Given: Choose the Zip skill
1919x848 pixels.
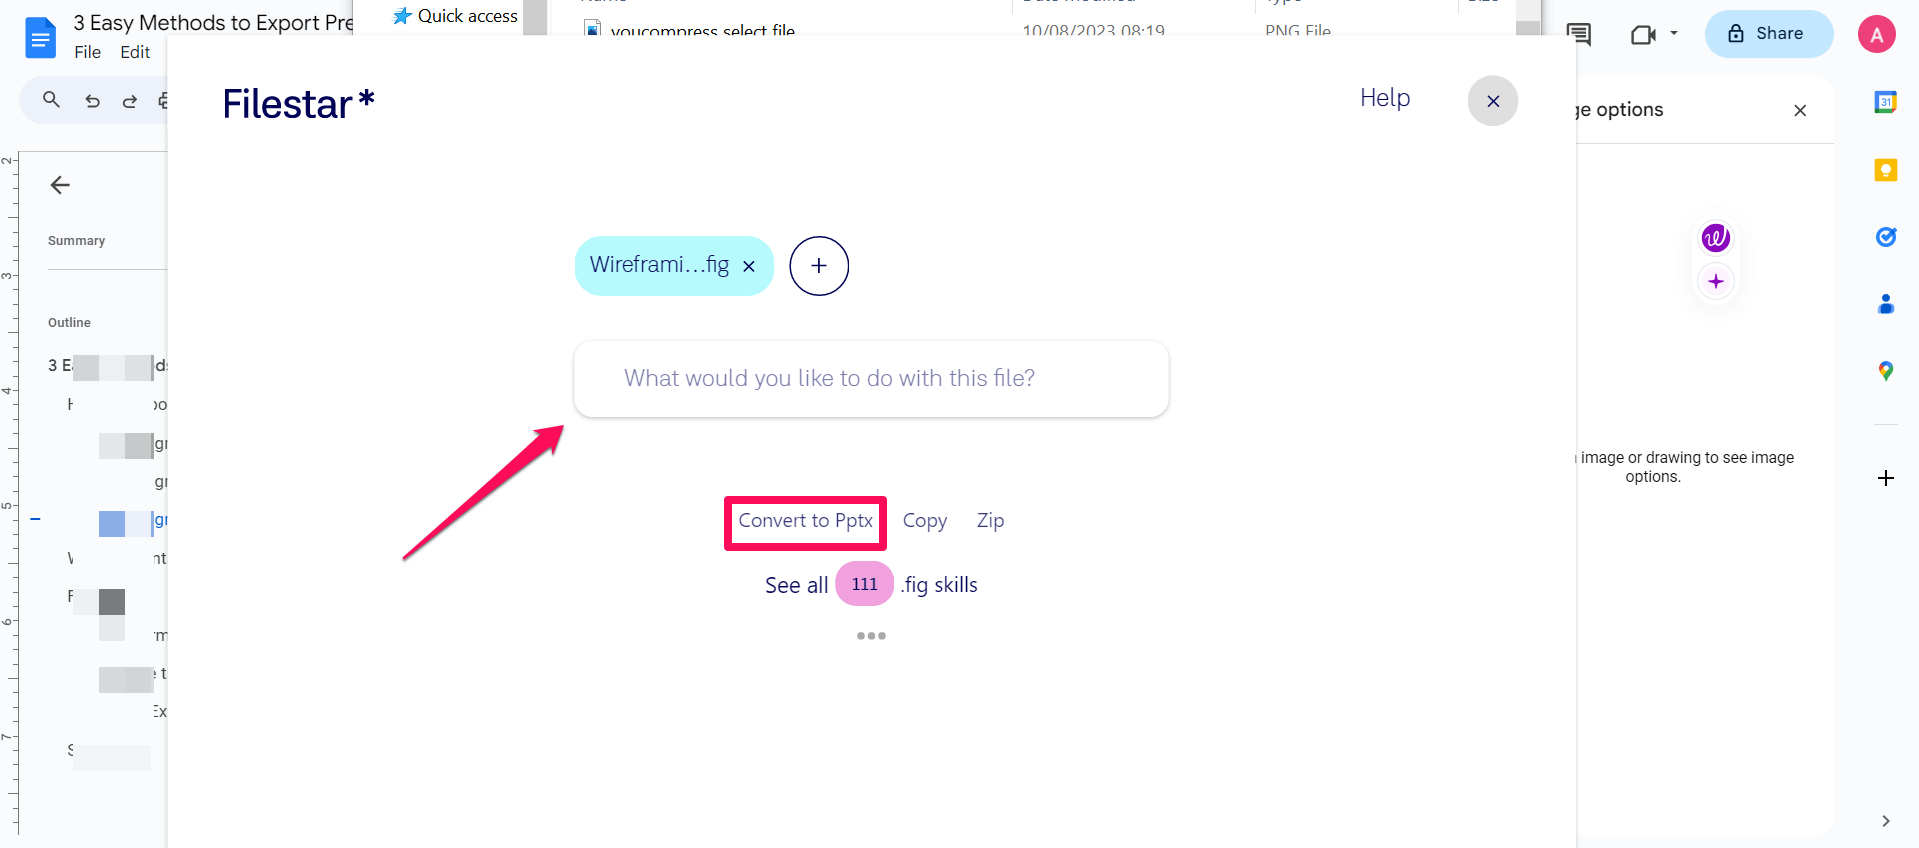Looking at the screenshot, I should tap(990, 521).
